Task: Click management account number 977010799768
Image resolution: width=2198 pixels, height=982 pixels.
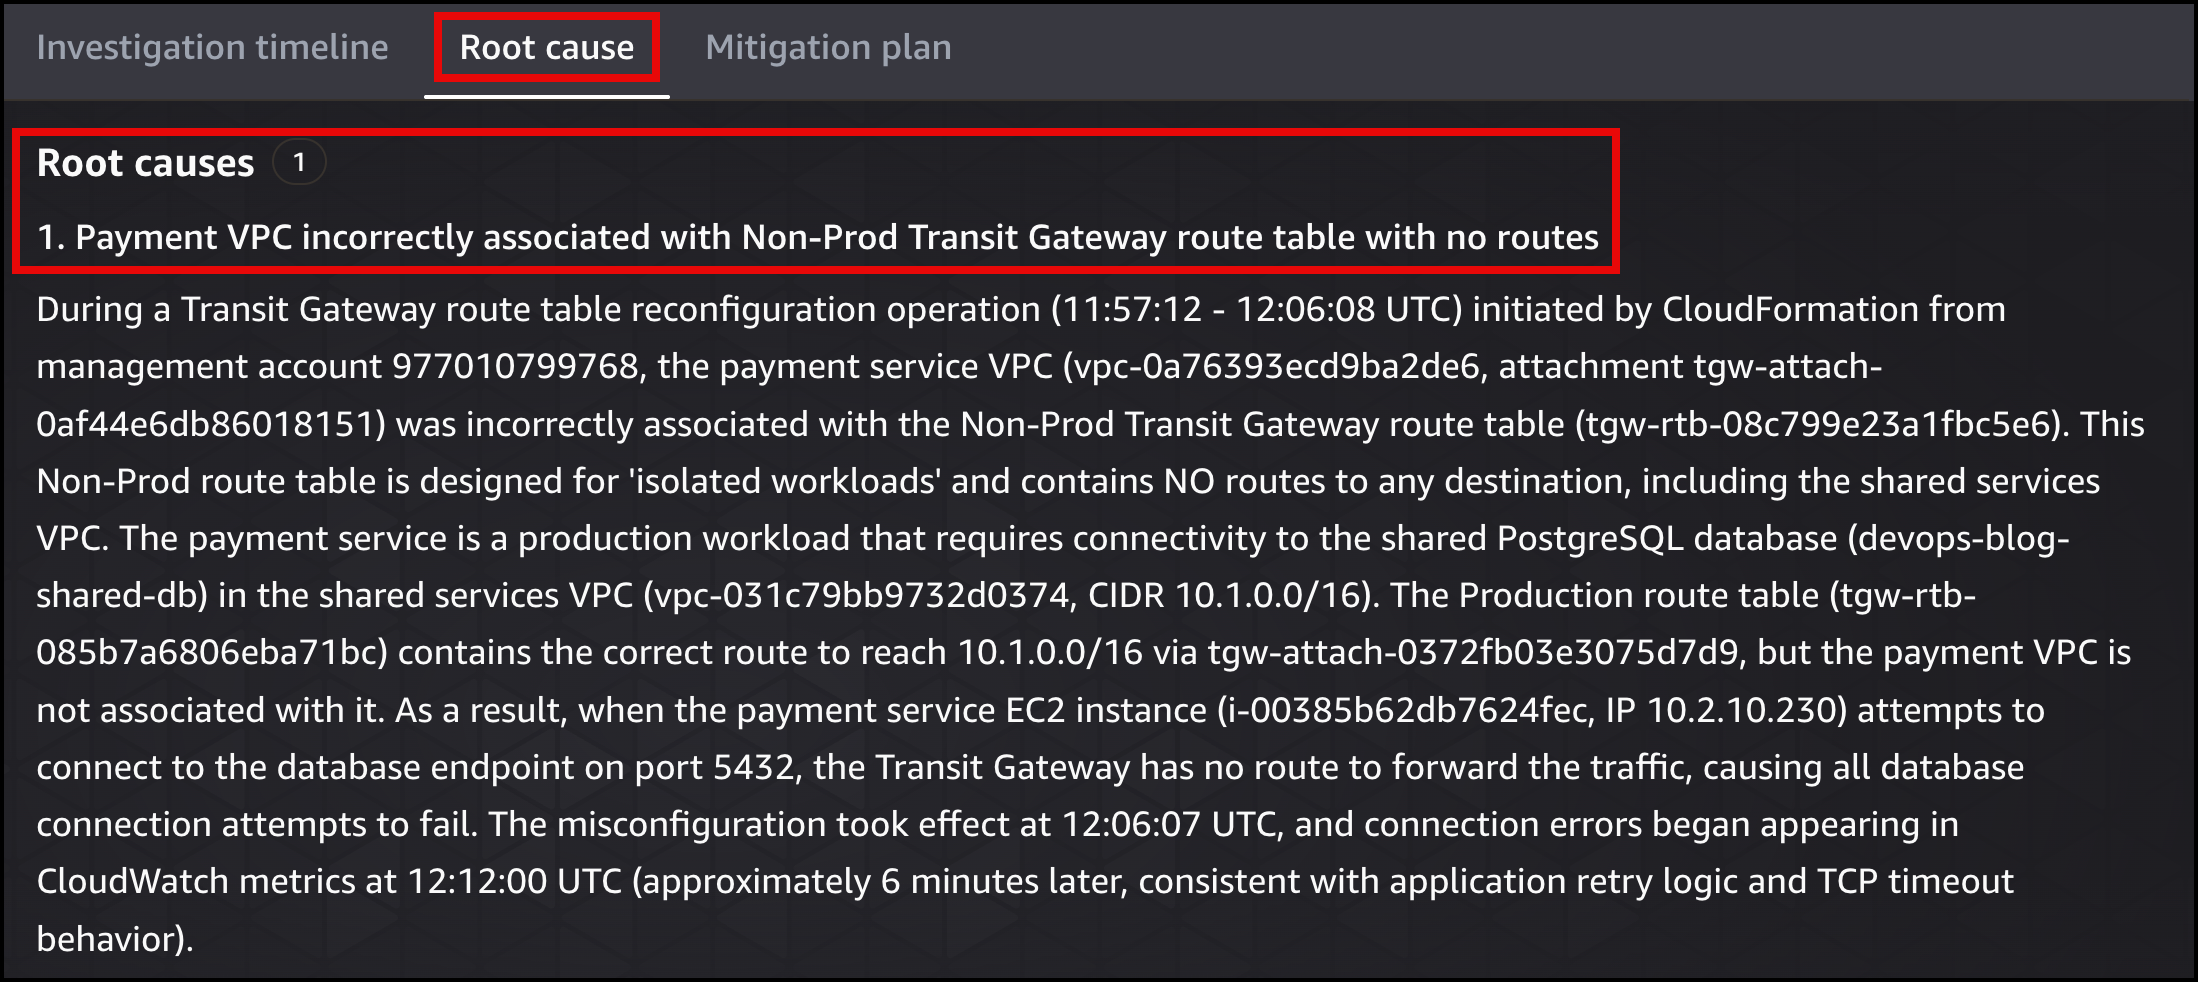Action: (x=515, y=367)
